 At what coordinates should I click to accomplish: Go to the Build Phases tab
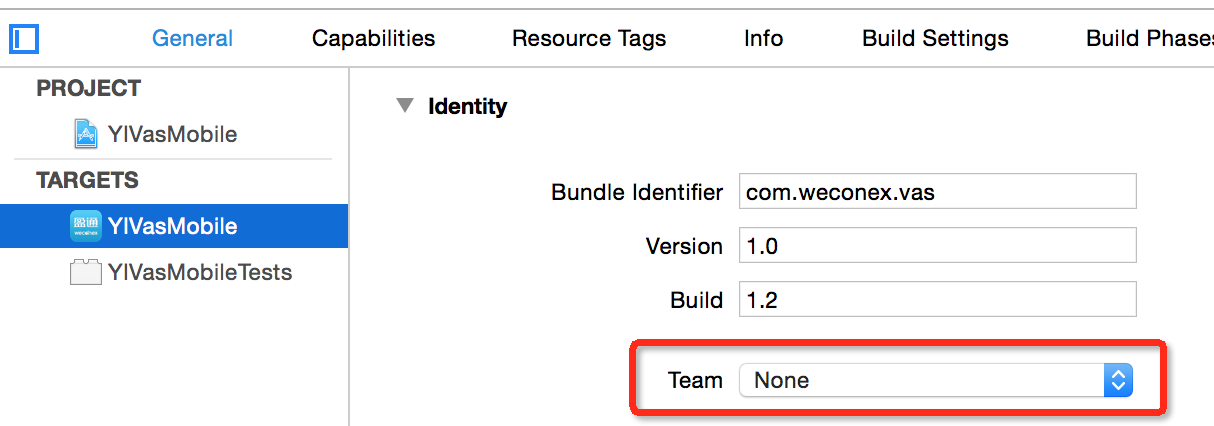[1150, 39]
